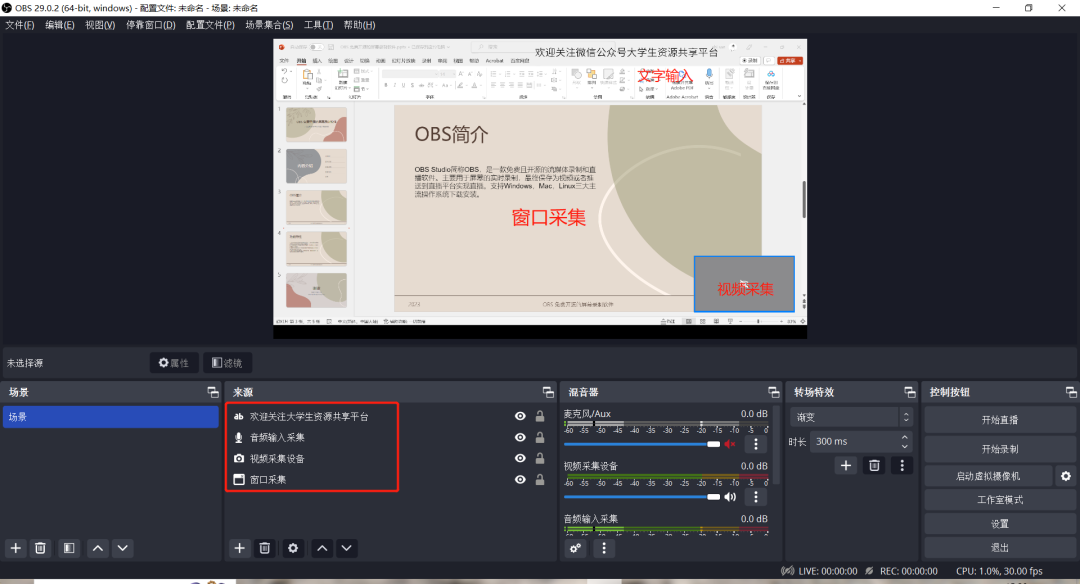This screenshot has width=1080, height=584.
Task: Adjust the 300 ms duration stepper
Action: (x=904, y=441)
